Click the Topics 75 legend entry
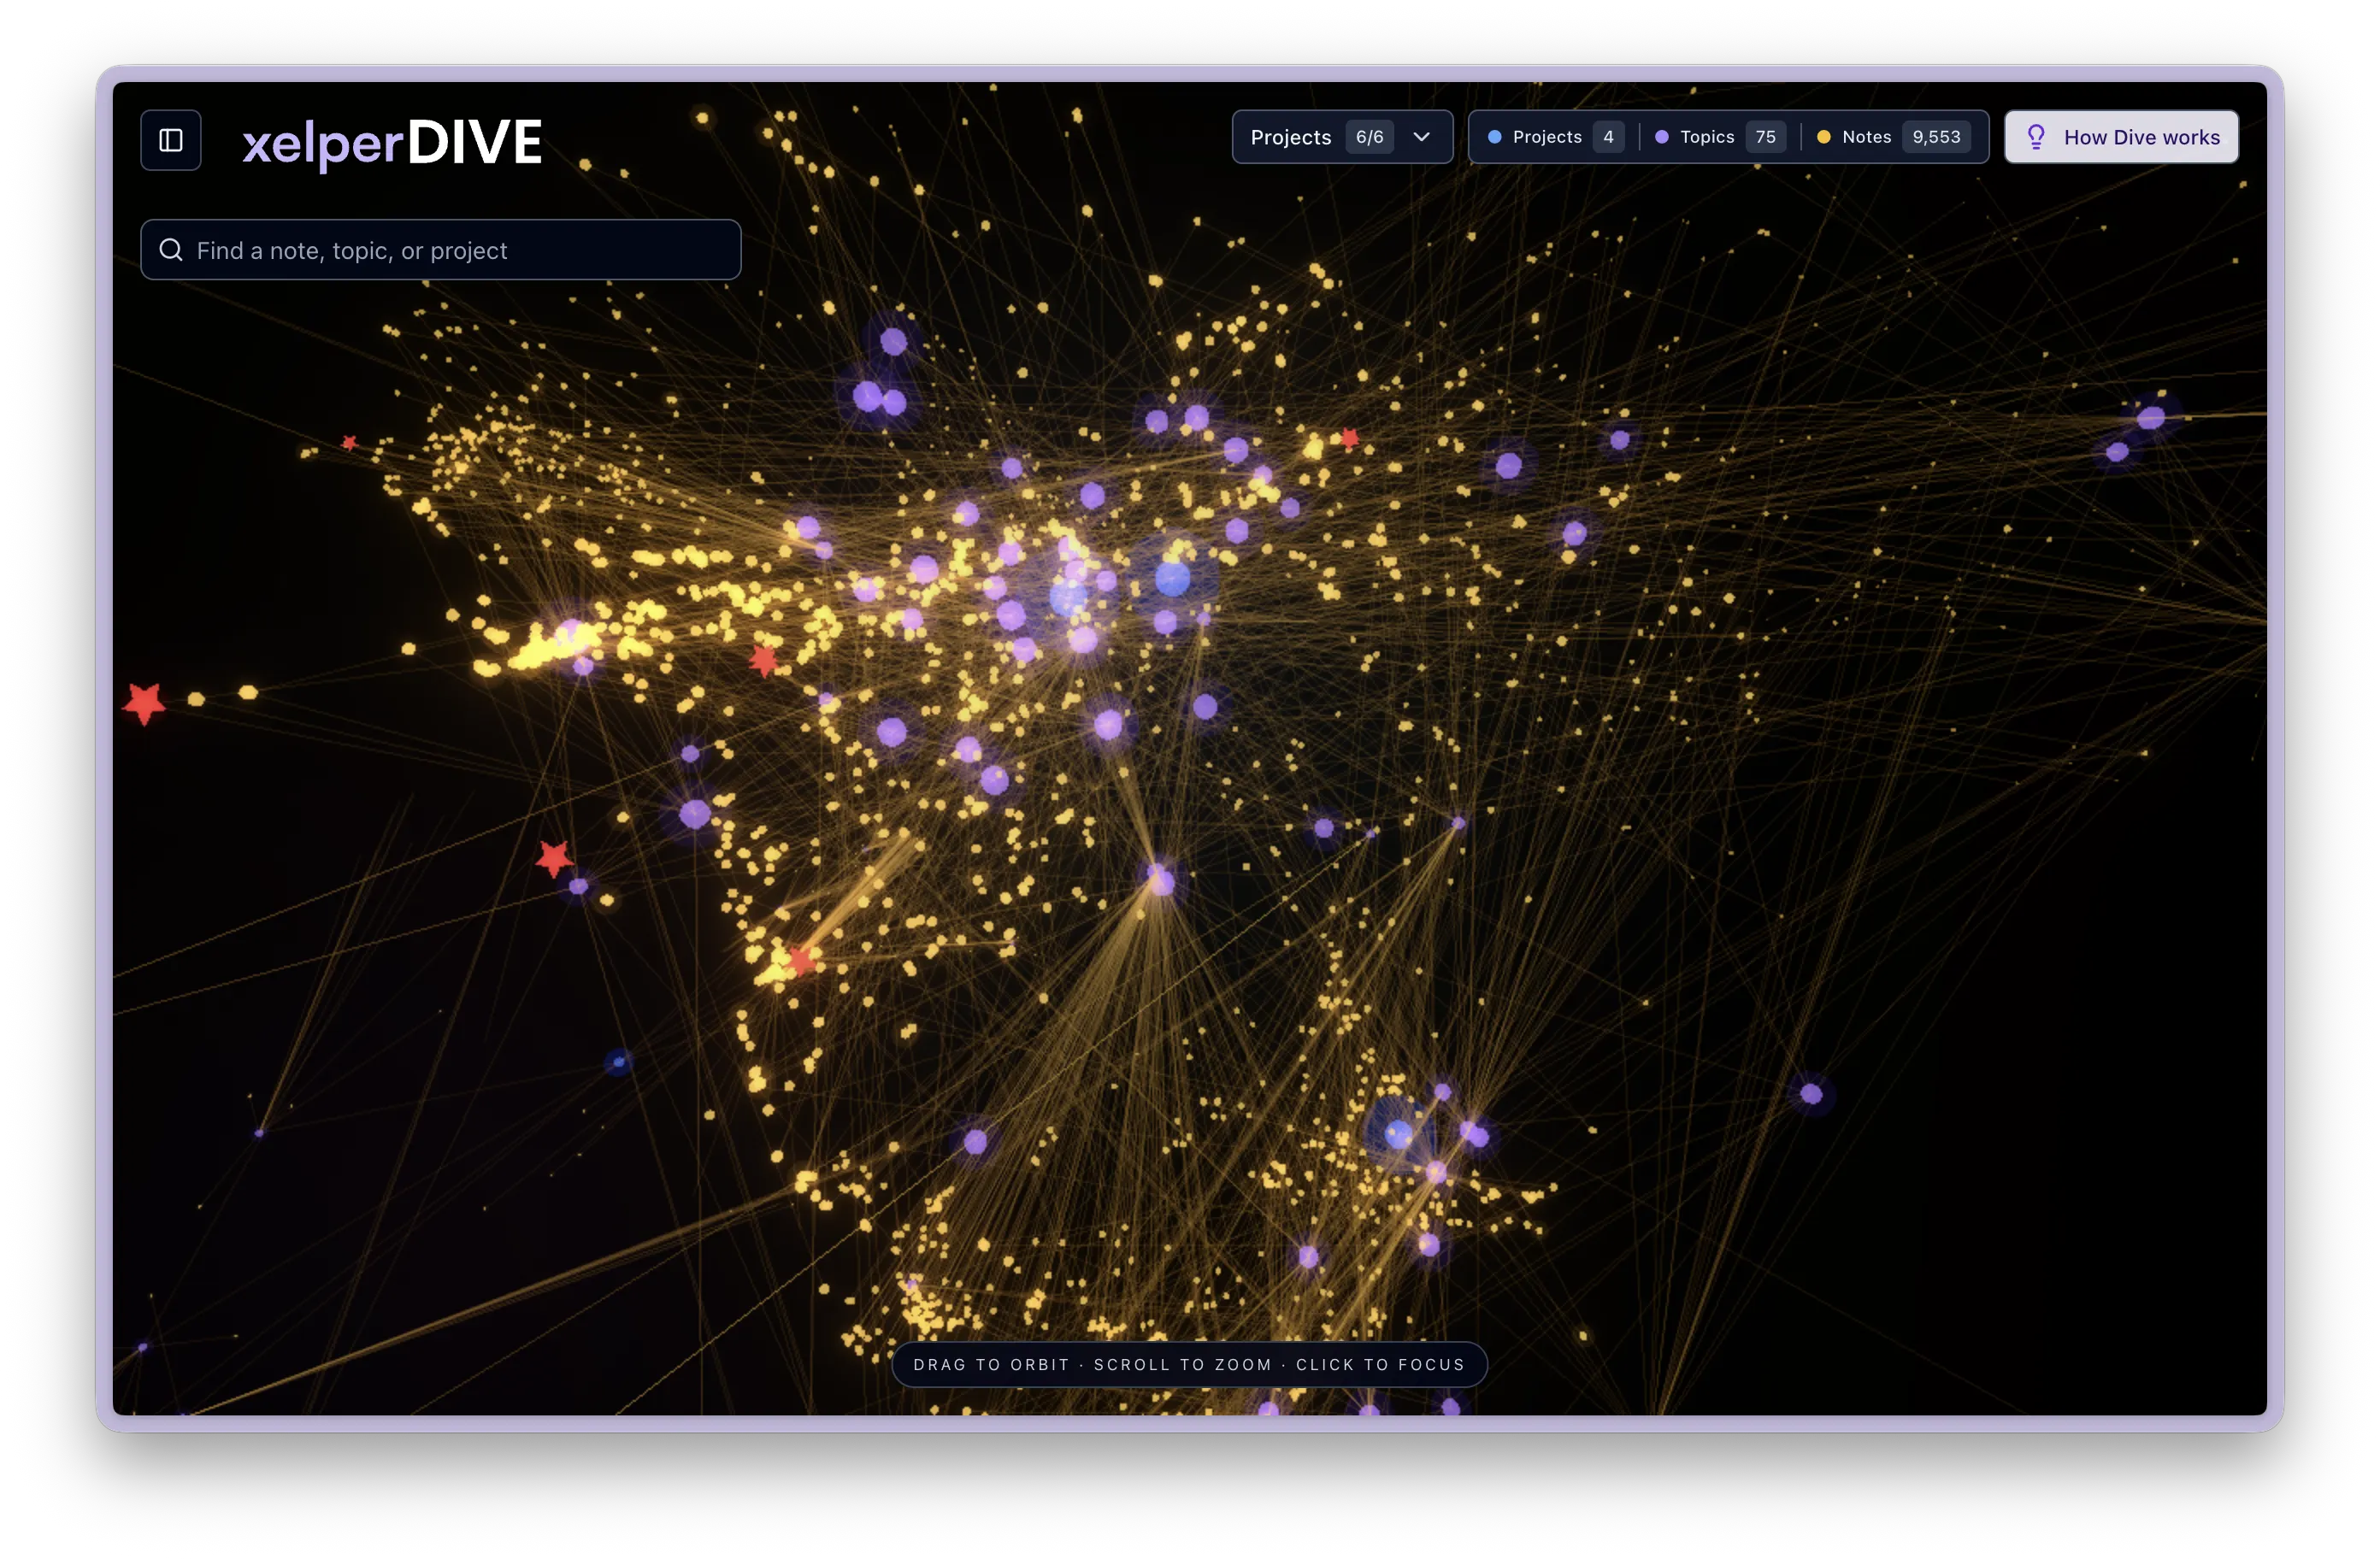This screenshot has height=1559, width=2380. [x=1720, y=137]
